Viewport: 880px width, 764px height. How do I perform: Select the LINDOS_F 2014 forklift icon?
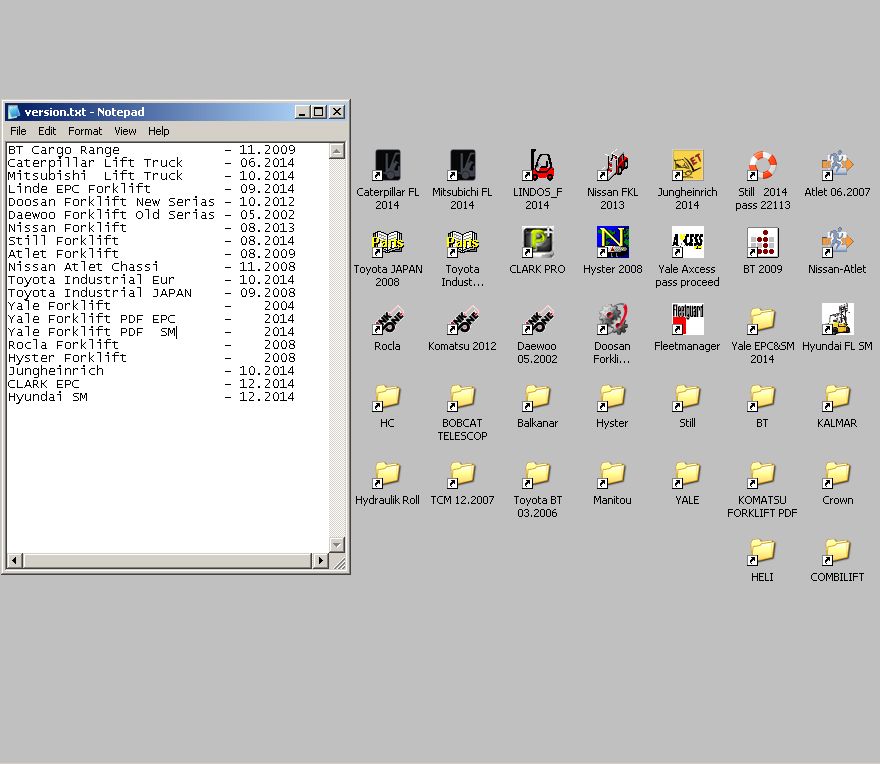tap(537, 166)
